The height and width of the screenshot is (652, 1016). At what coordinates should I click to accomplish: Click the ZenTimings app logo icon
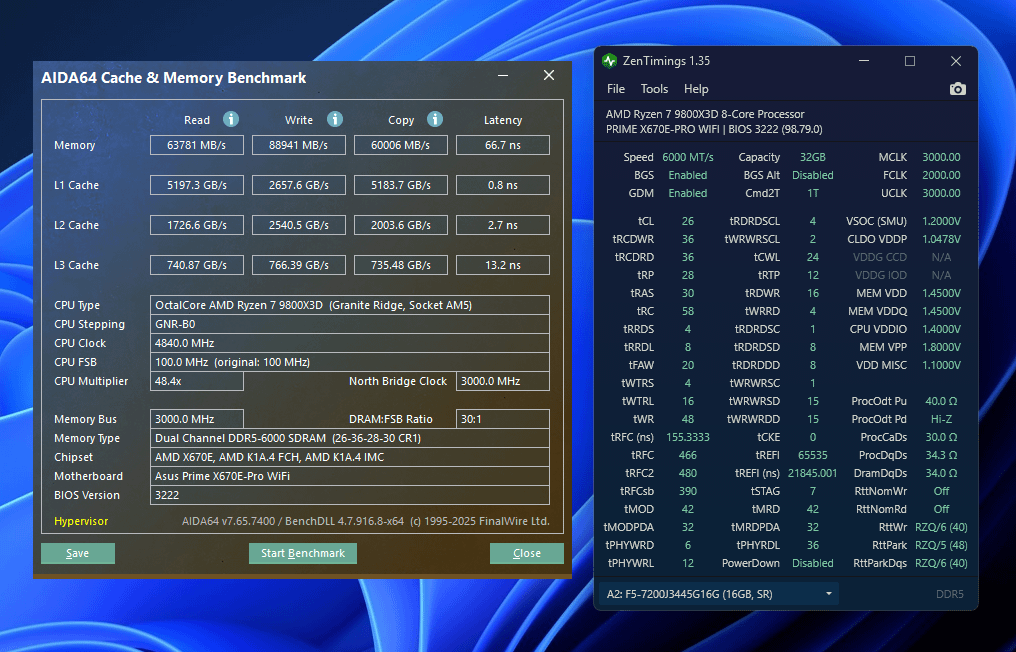point(609,61)
